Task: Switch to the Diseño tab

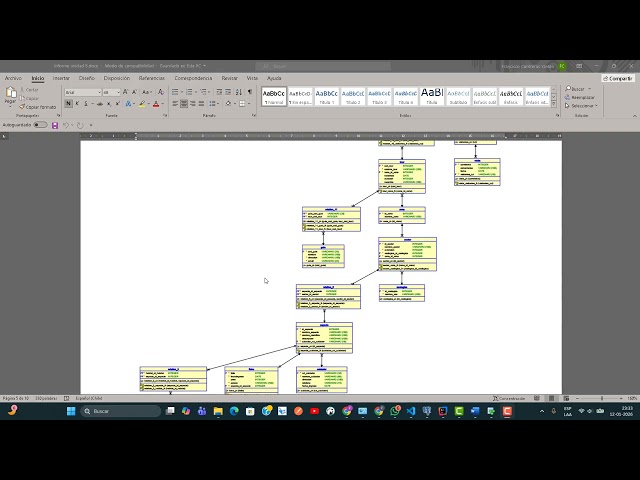Action: (87, 78)
